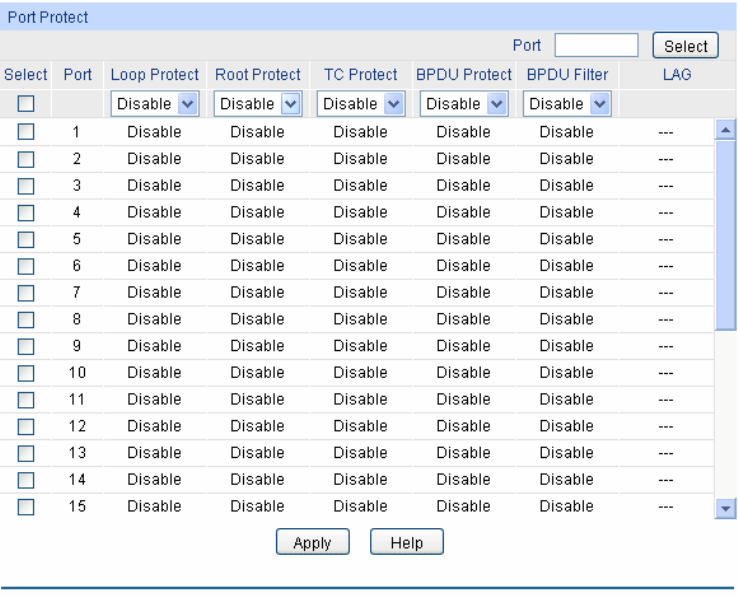This screenshot has width=738, height=597.
Task: Click the Select column header label
Action: 25,74
